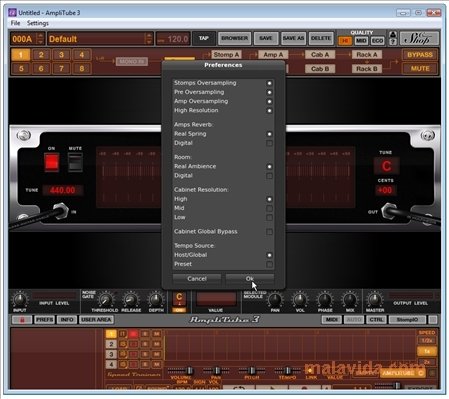Select preset slot 1 button
Image resolution: width=449 pixels, height=399 pixels.
click(x=21, y=55)
